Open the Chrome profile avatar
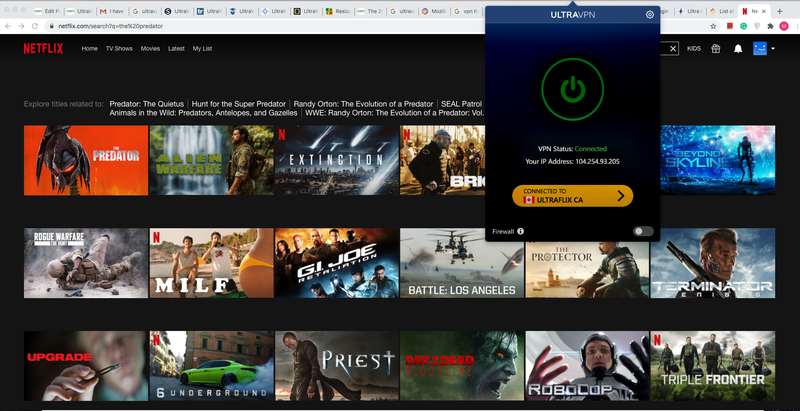Viewport: 800px width, 411px height. [784, 26]
